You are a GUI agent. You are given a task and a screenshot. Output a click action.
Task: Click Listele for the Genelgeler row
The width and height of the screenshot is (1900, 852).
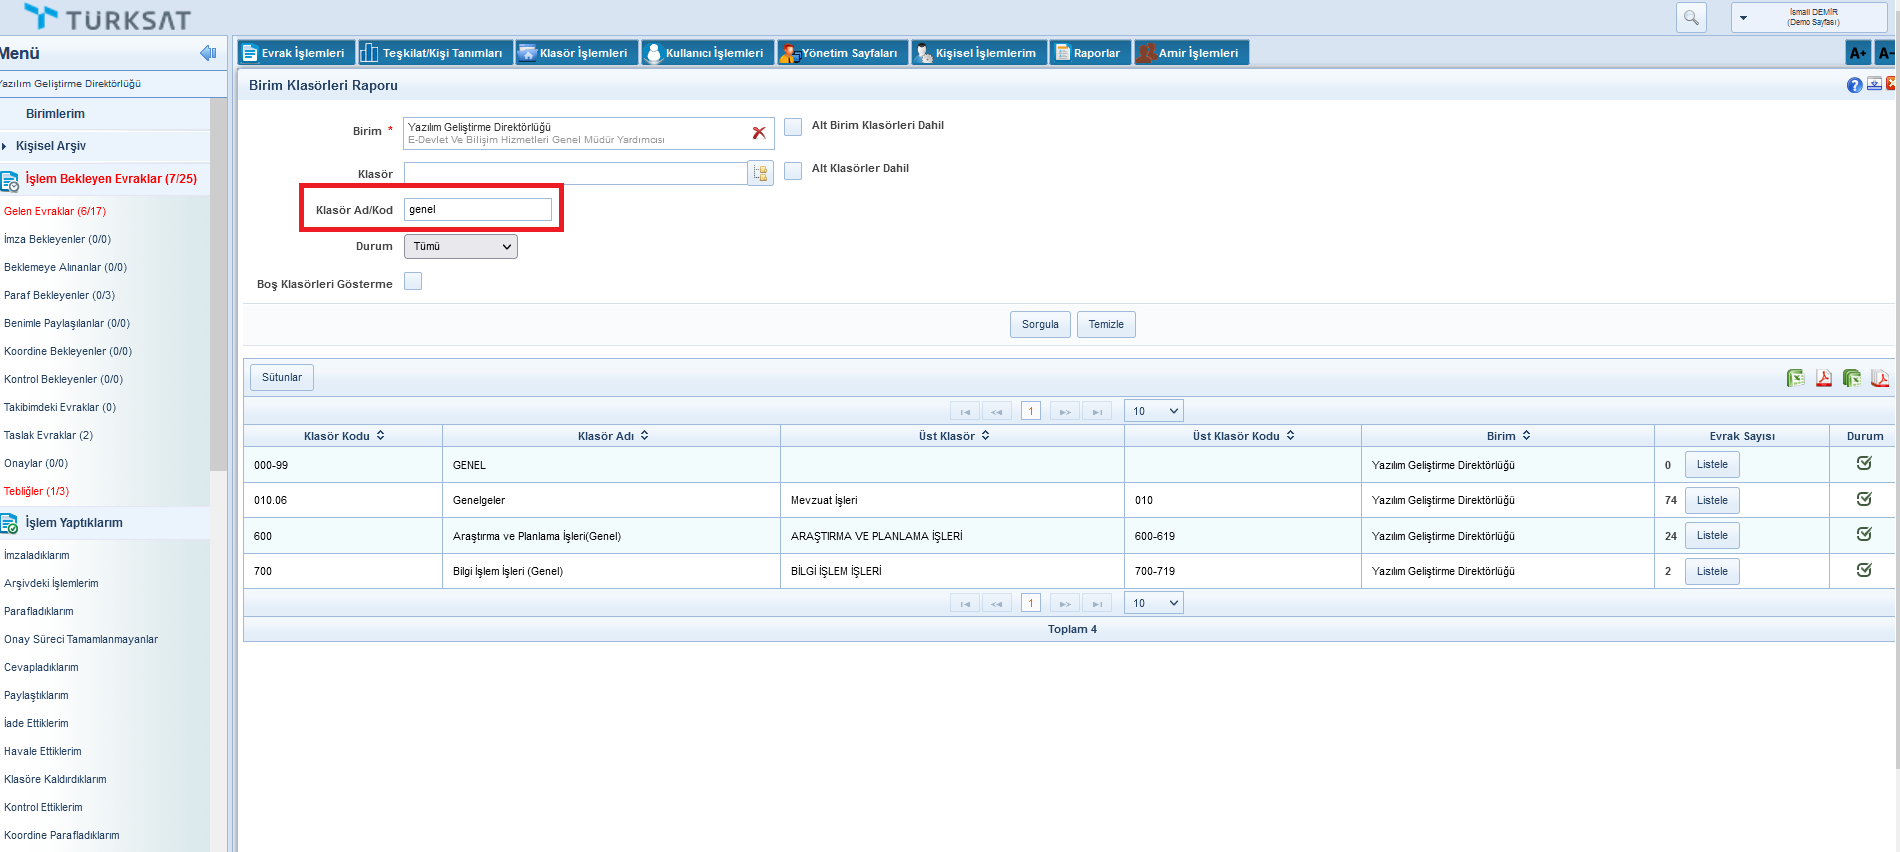pos(1712,500)
